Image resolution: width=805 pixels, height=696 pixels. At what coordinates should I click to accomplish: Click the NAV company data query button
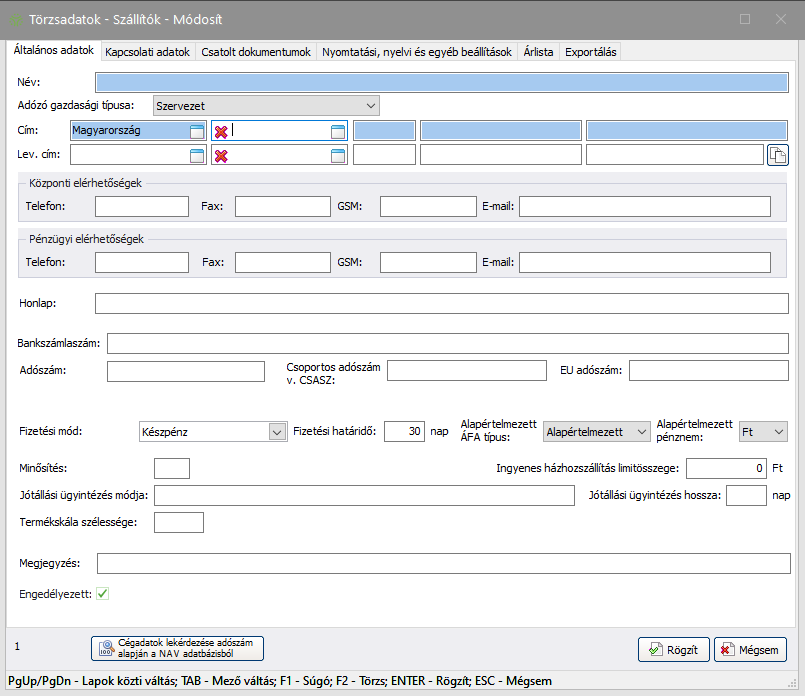tap(177, 648)
